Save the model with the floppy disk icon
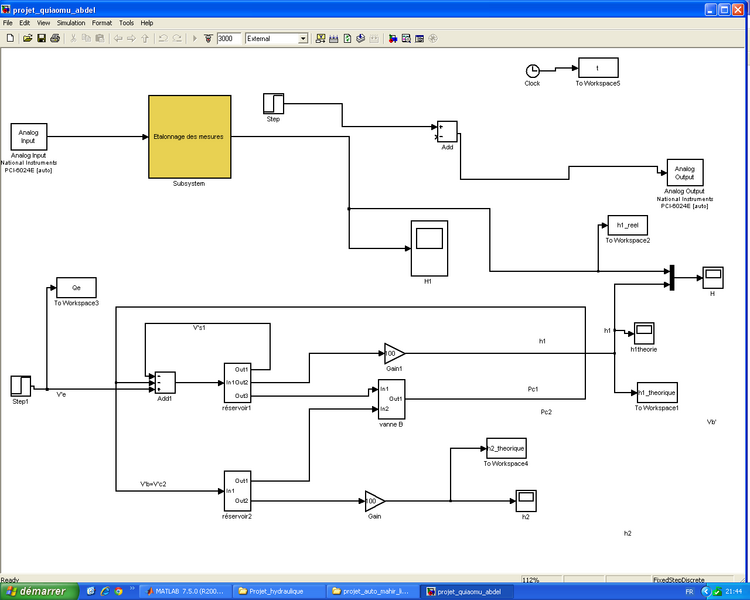750x600 pixels. pos(41,38)
